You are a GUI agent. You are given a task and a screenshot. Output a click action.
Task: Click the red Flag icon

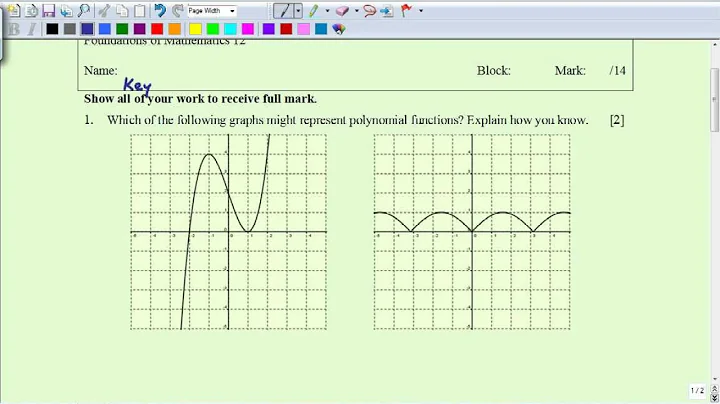click(406, 11)
